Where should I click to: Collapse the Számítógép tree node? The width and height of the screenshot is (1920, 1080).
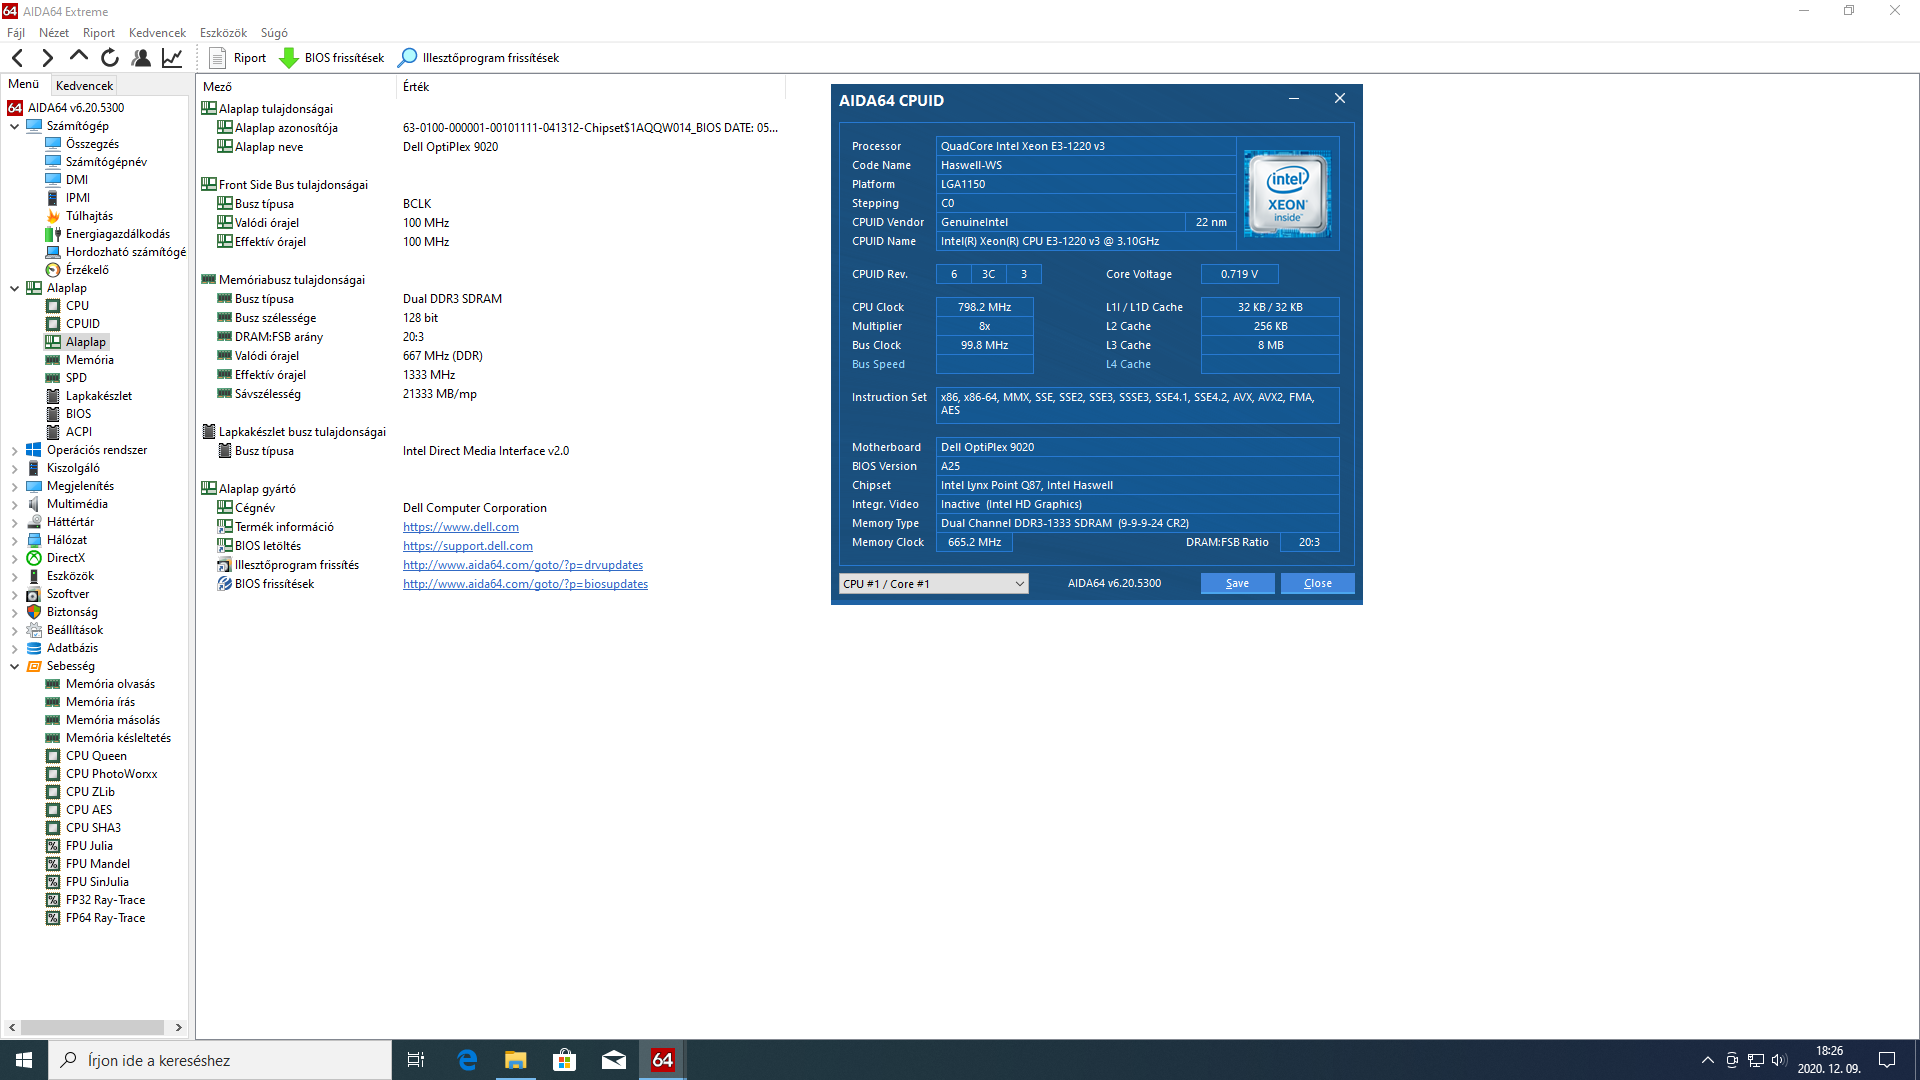[14, 126]
